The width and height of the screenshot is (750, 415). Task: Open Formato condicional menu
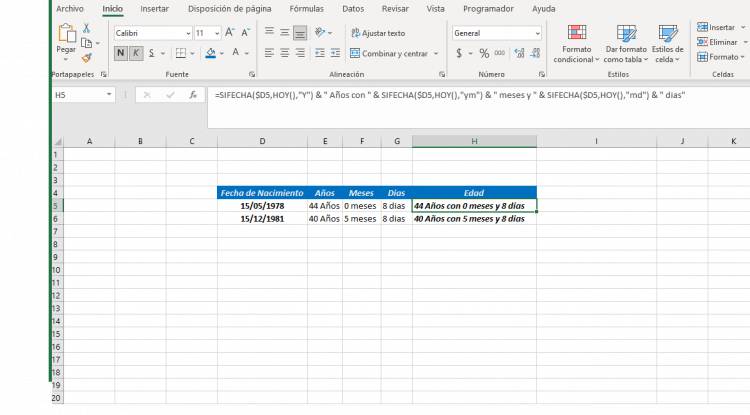coord(577,46)
